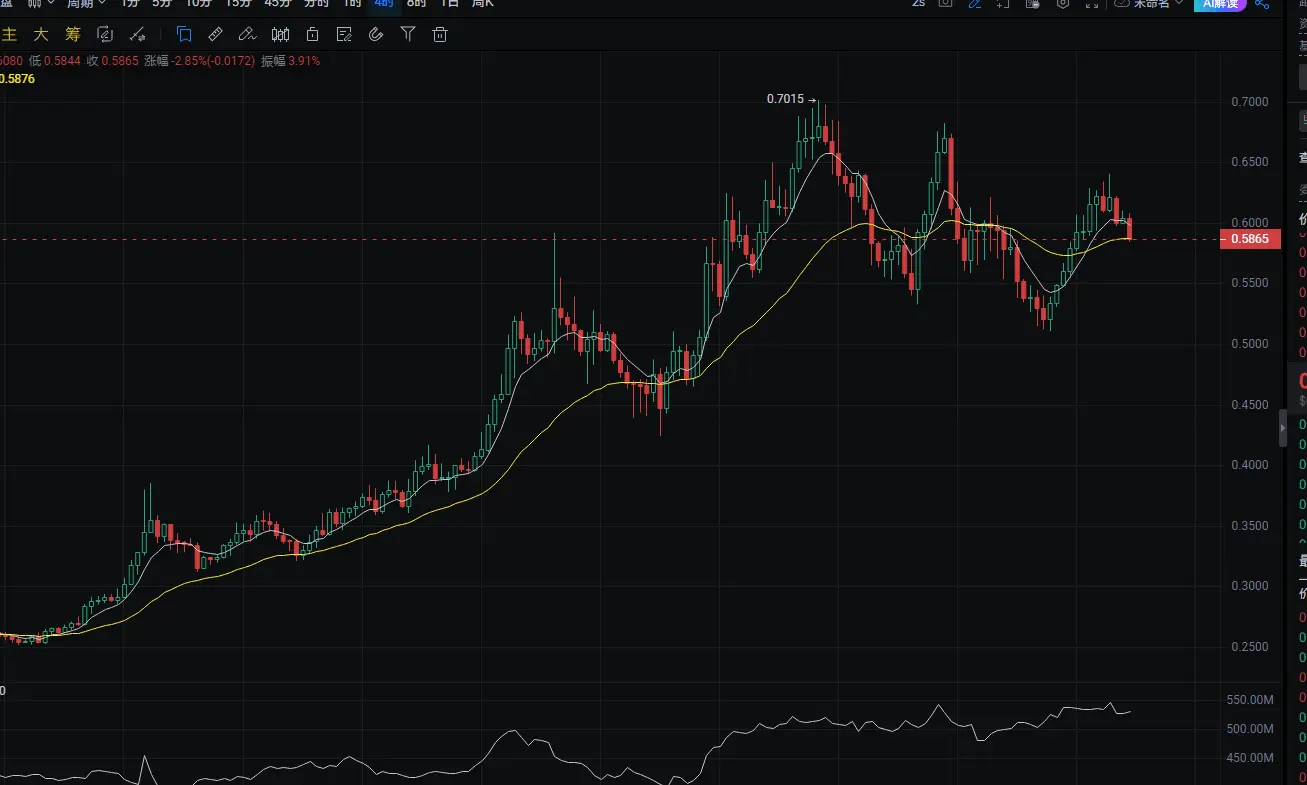The image size is (1307, 785).
Task: Switch to the 5分 timeframe
Action: [162, 3]
